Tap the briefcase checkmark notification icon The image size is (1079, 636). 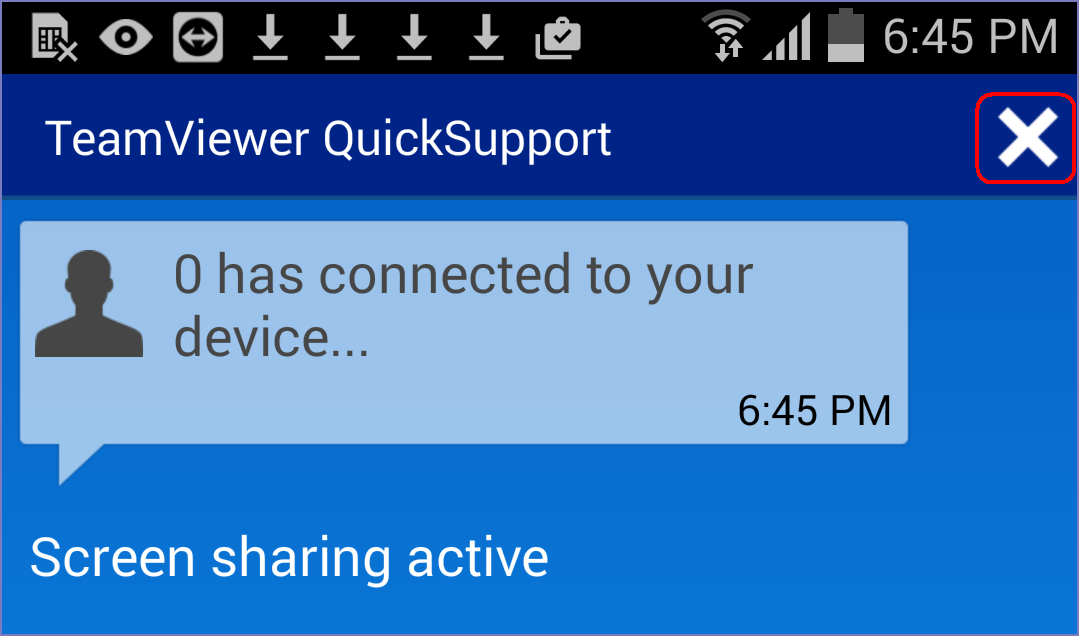[558, 38]
